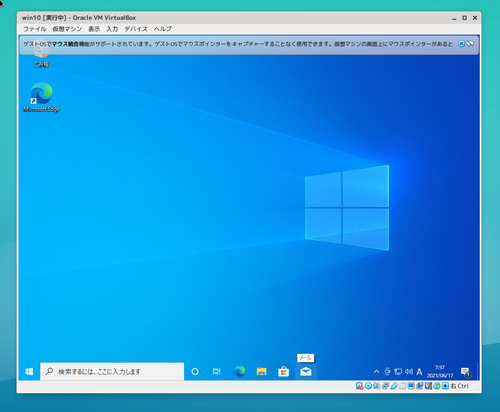
Task: Click the Cortana circle icon on taskbar
Action: tap(195, 371)
